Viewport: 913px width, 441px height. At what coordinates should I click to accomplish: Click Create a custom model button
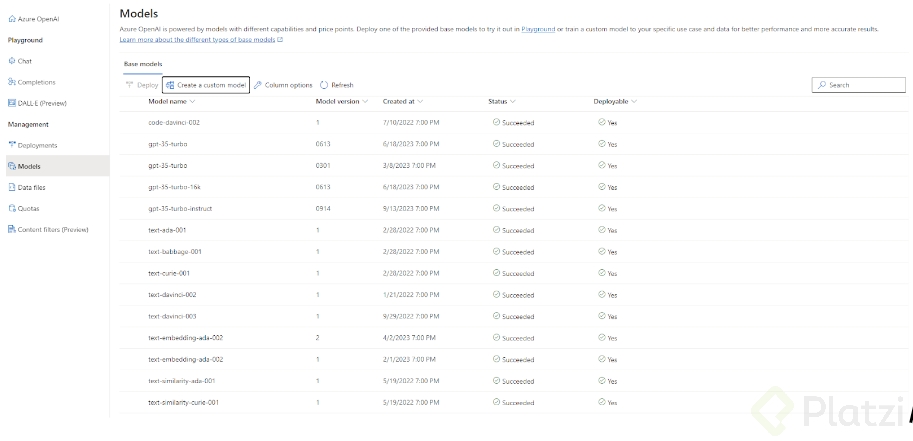206,85
